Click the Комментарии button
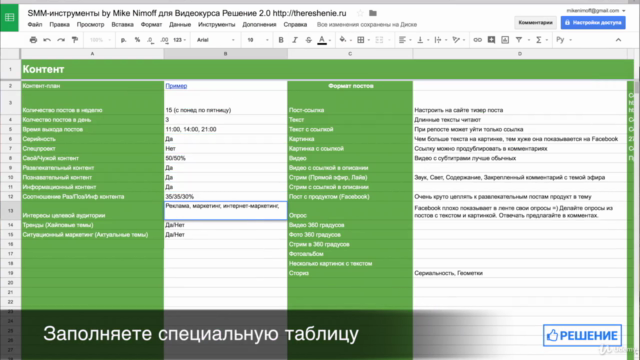 coord(535,22)
